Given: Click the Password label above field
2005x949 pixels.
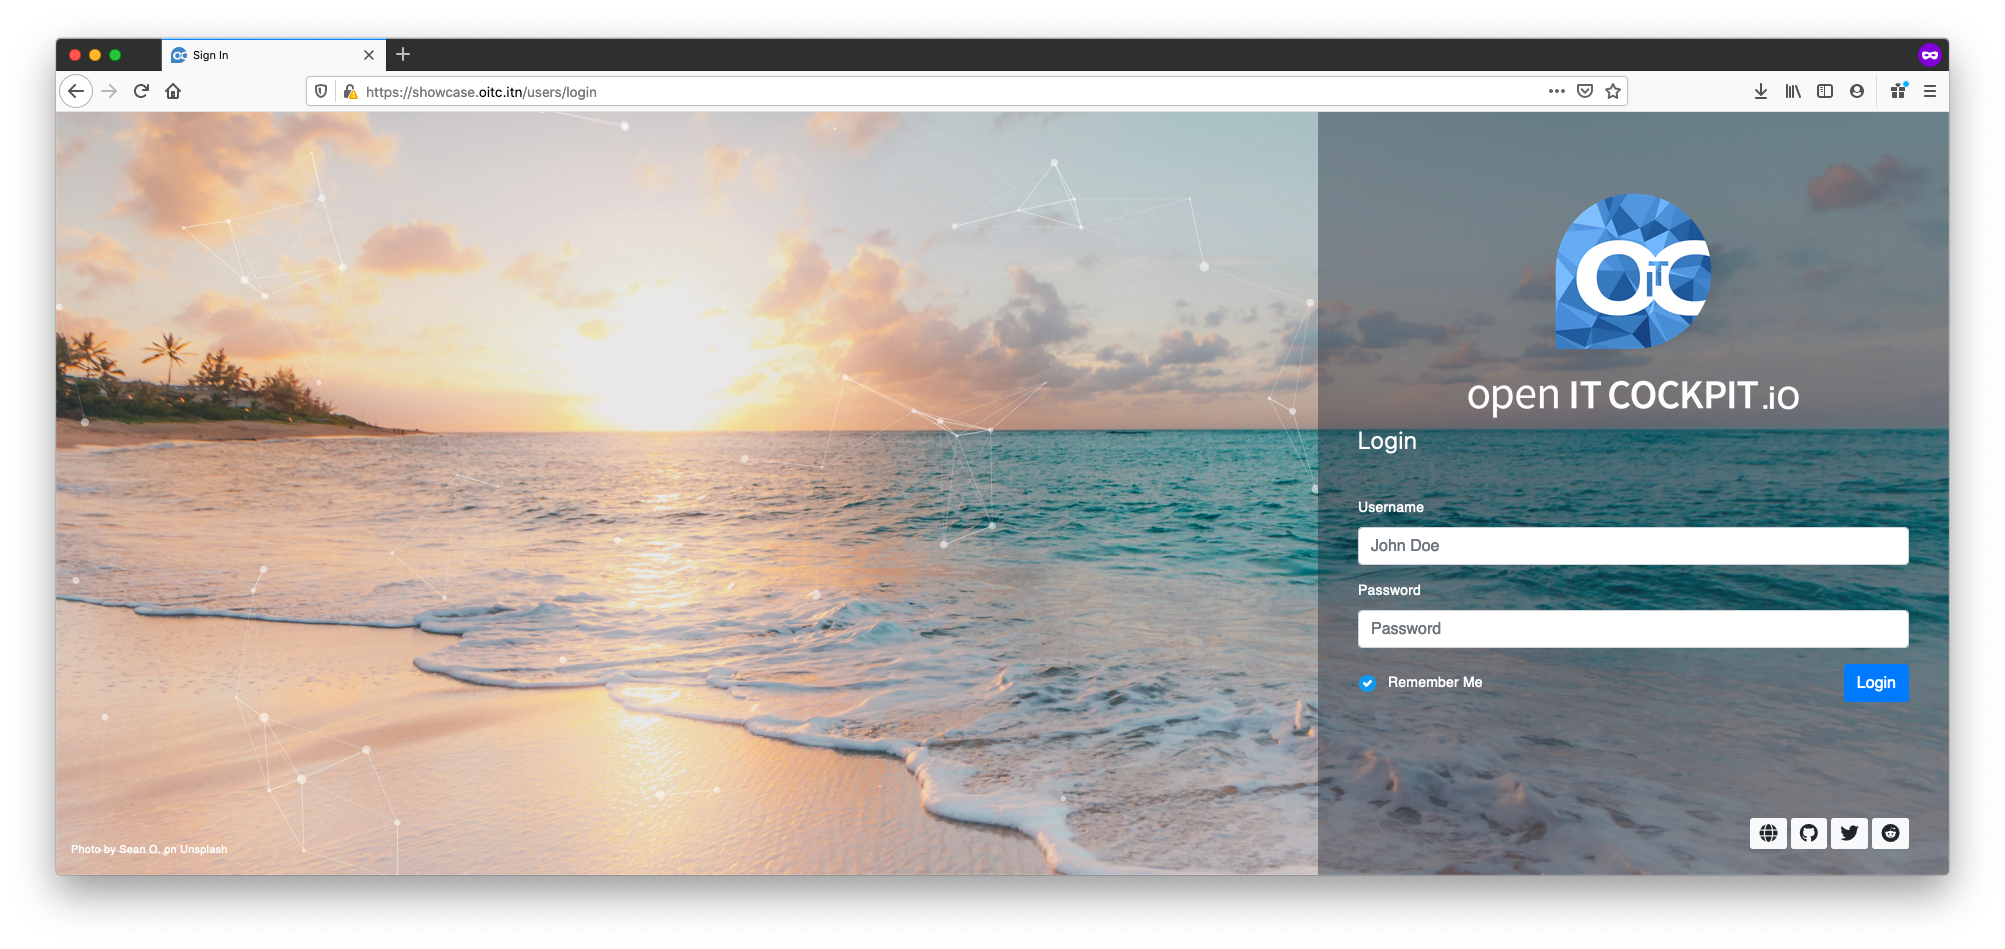Looking at the screenshot, I should tap(1388, 590).
